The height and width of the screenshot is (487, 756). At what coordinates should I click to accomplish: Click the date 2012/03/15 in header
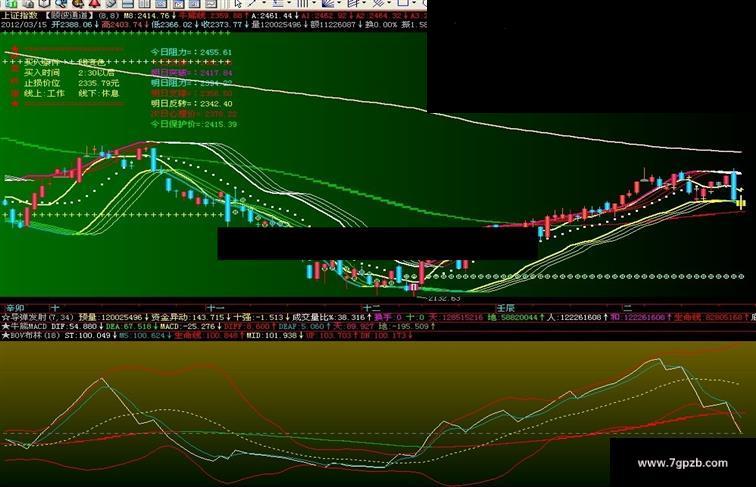tap(24, 24)
